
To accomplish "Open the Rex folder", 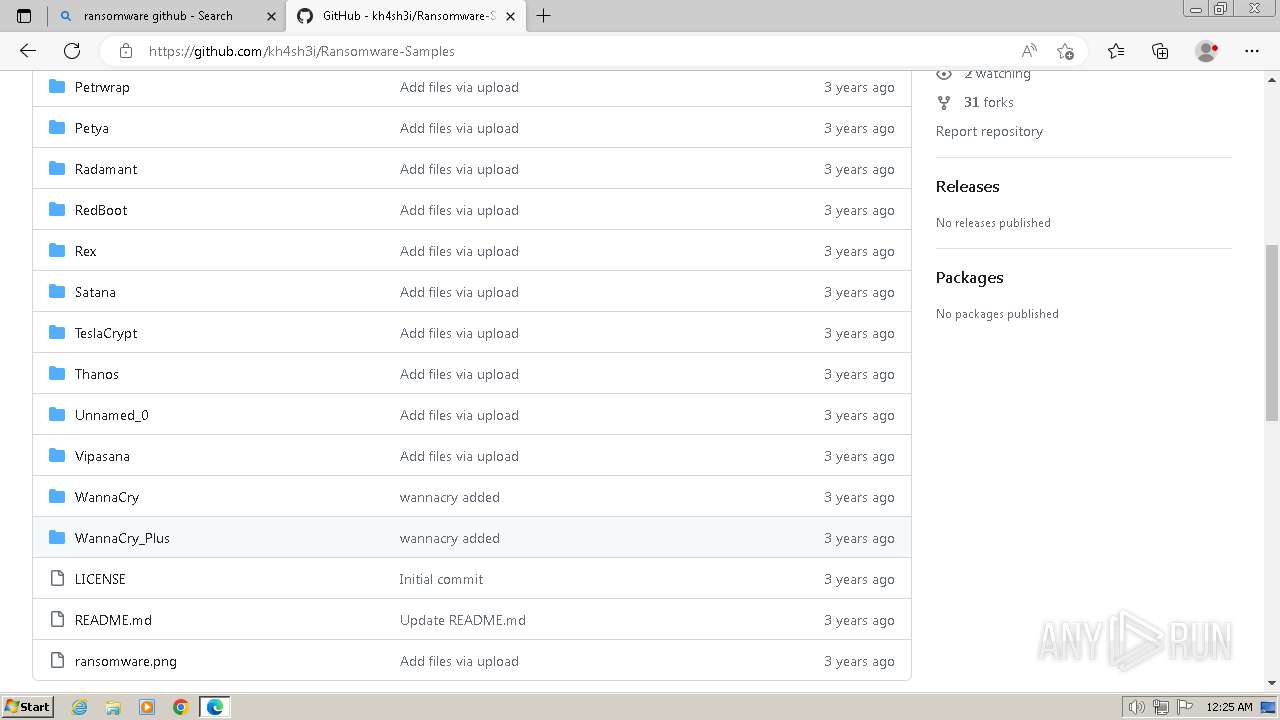I will (x=86, y=251).
